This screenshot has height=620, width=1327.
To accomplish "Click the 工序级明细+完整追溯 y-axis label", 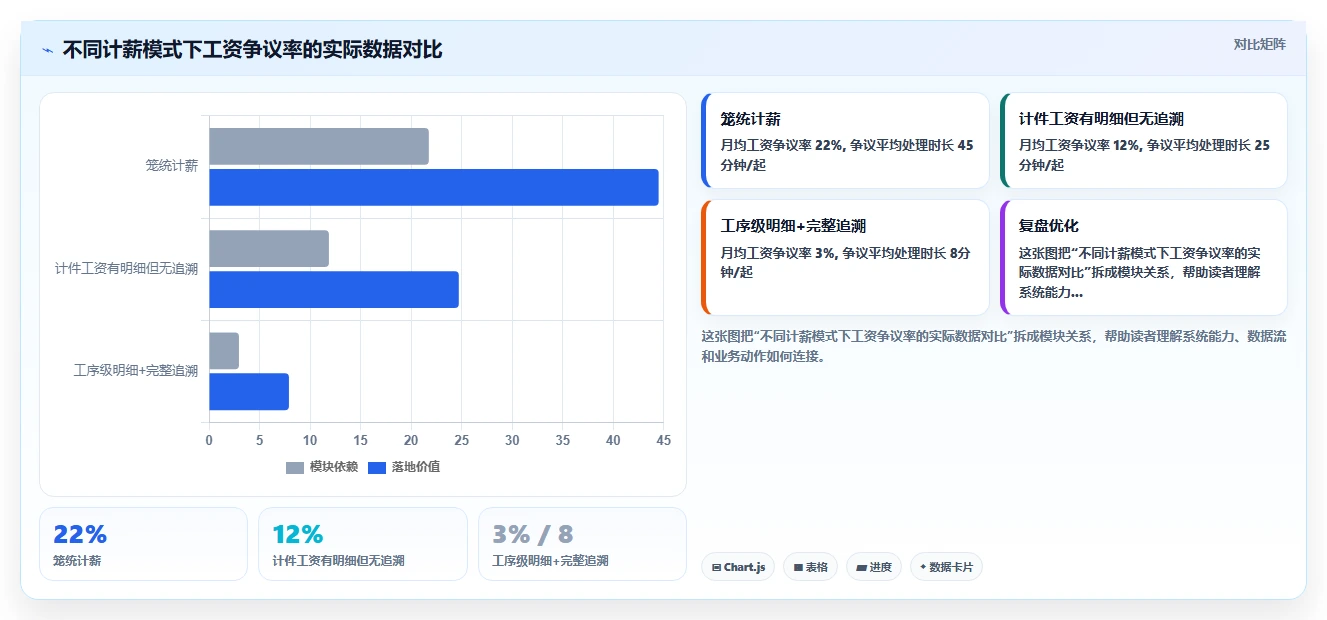I will [x=136, y=370].
